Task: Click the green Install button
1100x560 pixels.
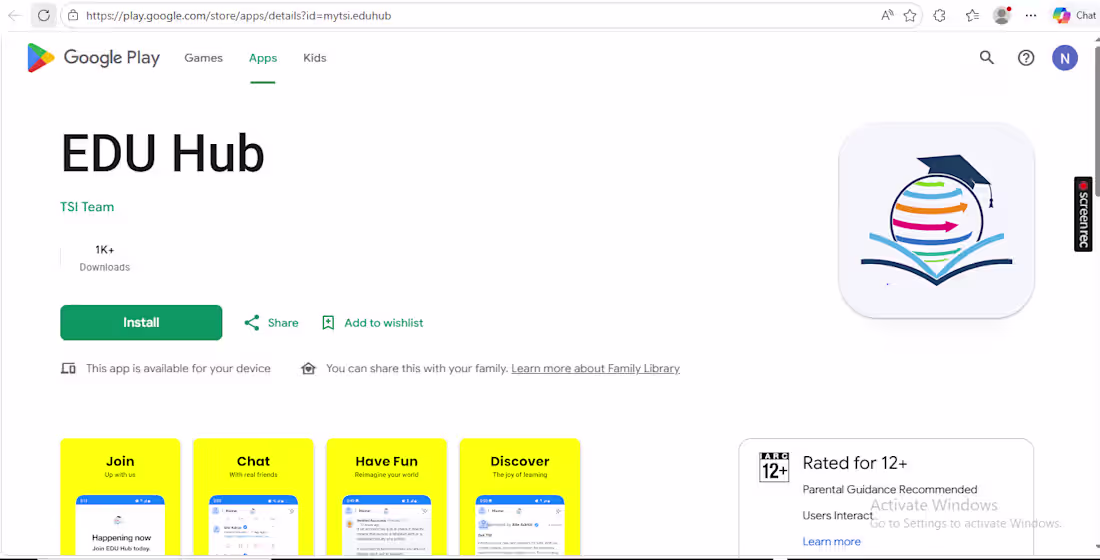Action: [141, 323]
